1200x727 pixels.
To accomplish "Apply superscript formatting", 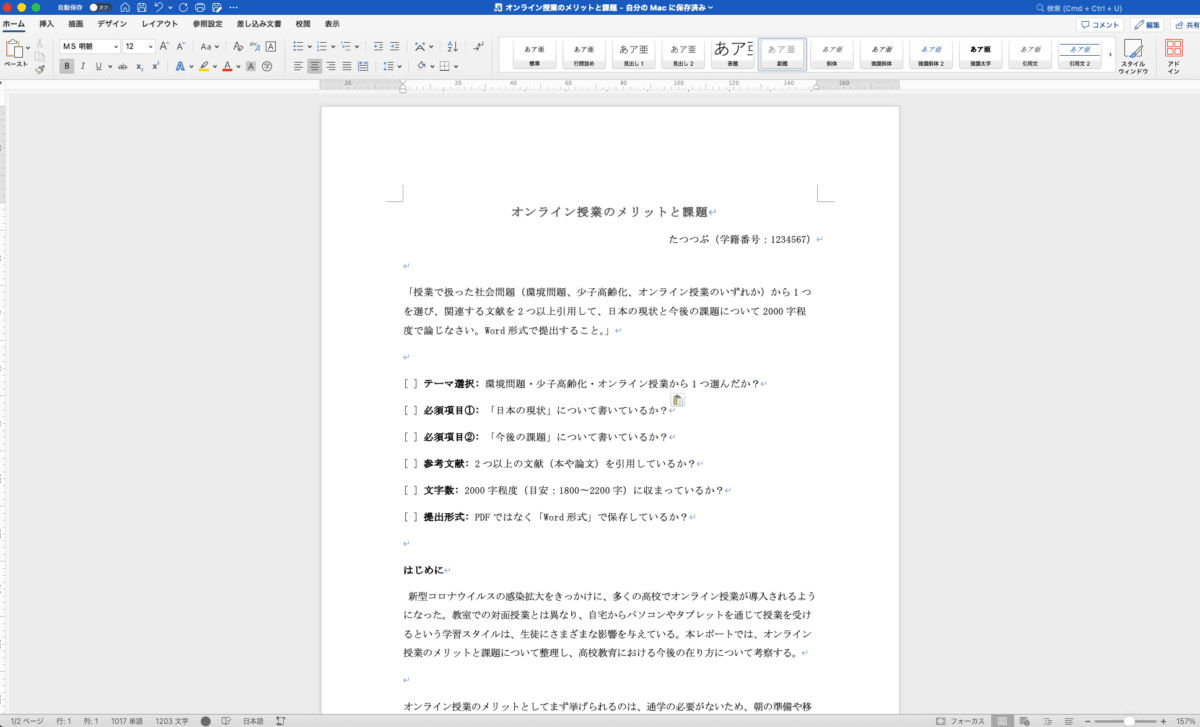I will (155, 66).
